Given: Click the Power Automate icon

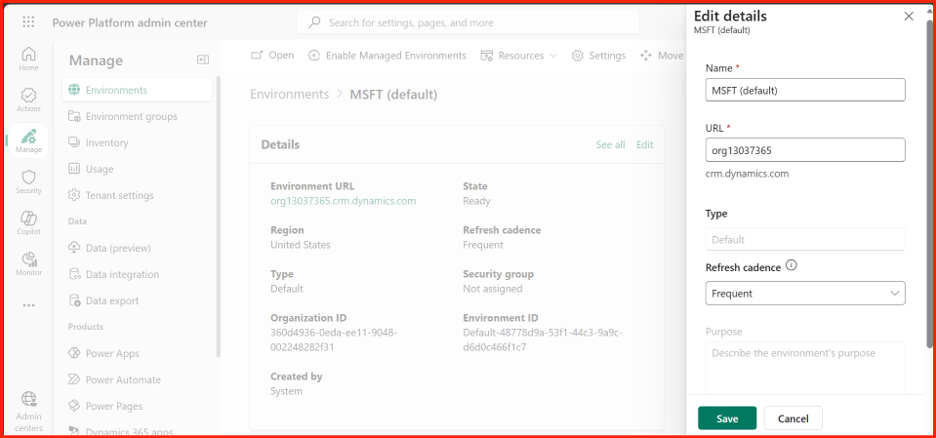Looking at the screenshot, I should point(74,380).
